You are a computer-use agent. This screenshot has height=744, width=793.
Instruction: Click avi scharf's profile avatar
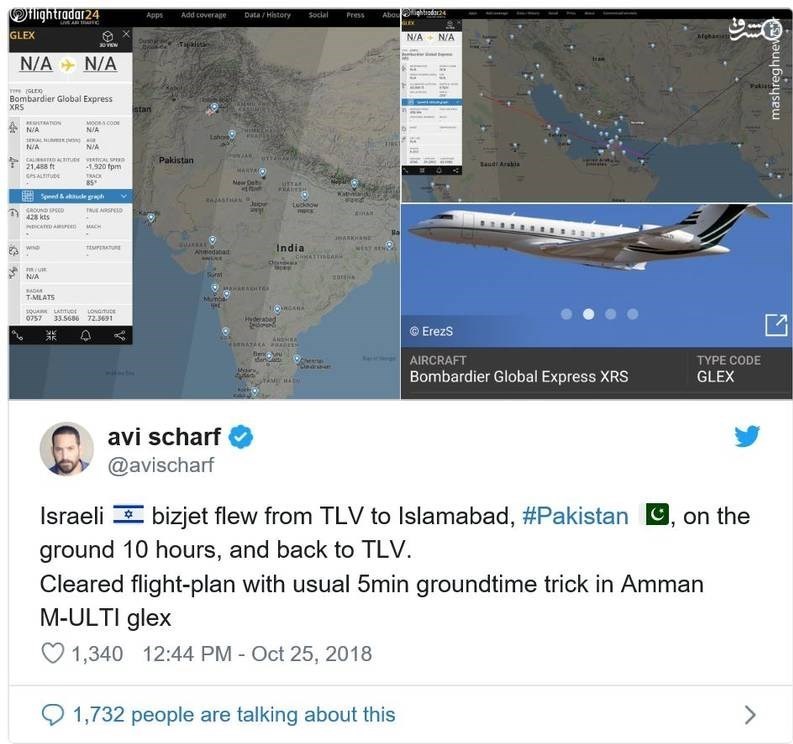click(66, 448)
